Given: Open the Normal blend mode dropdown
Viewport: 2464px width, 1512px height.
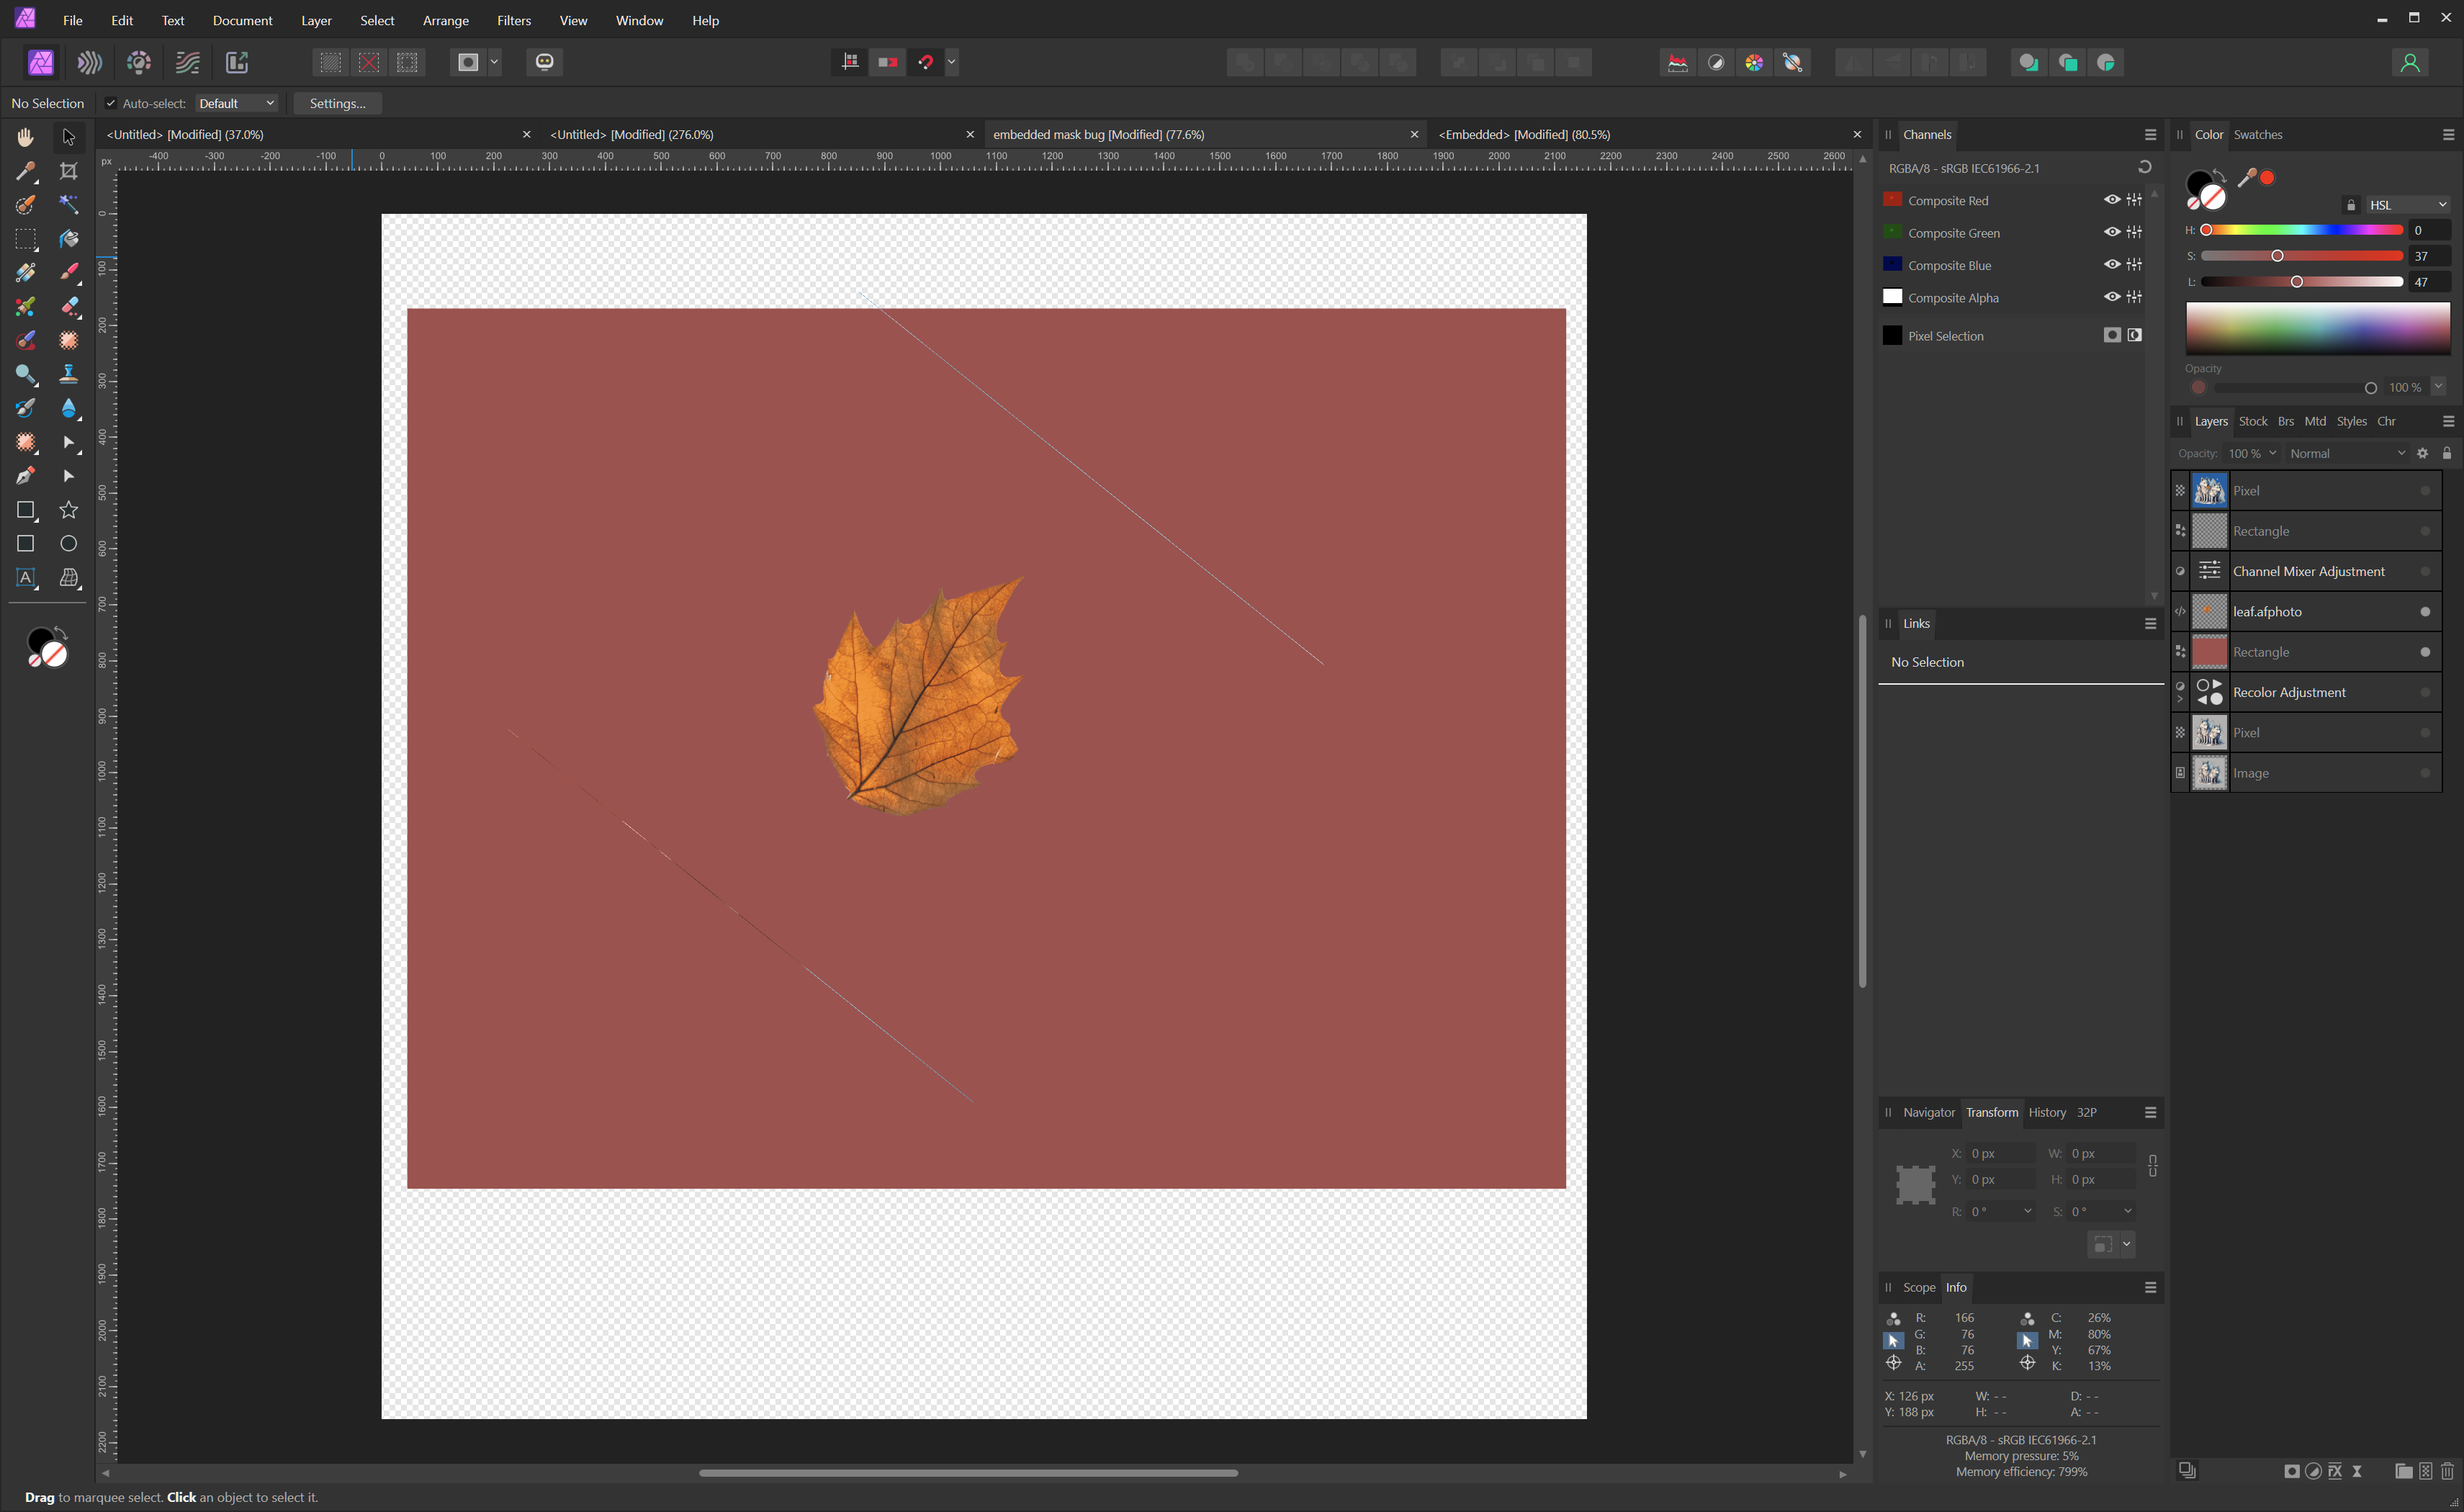Looking at the screenshot, I should [x=2346, y=454].
